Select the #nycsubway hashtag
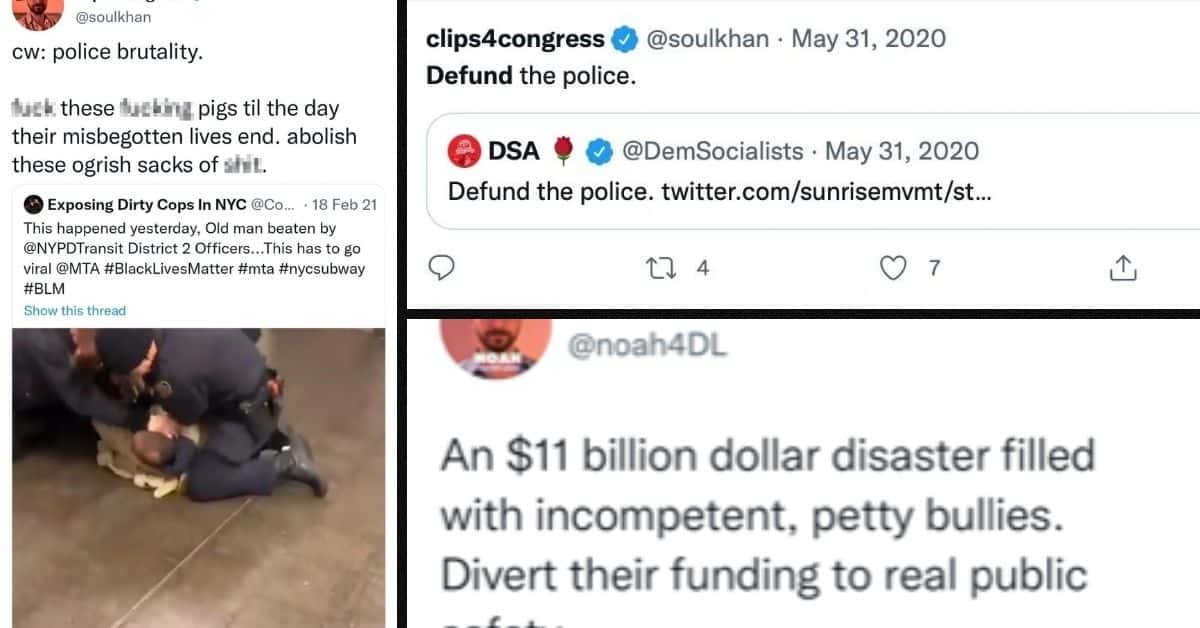The image size is (1200, 628). 328,268
